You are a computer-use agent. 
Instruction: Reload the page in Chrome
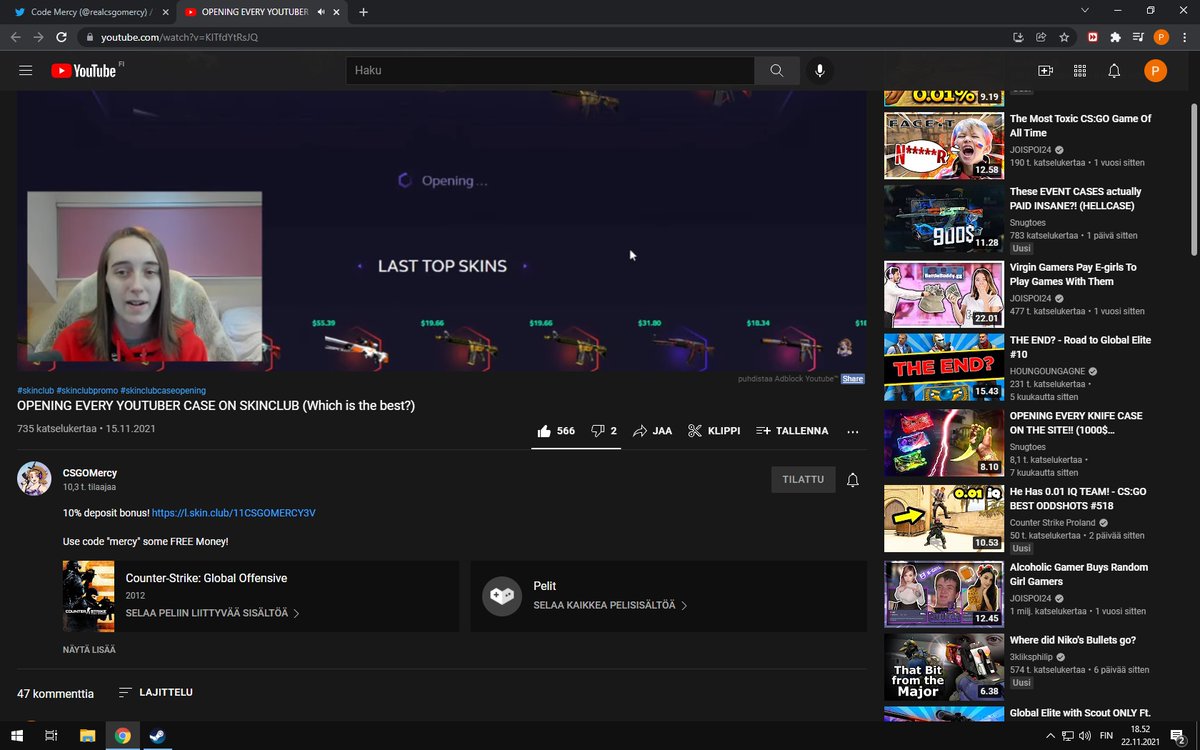pyautogui.click(x=61, y=37)
